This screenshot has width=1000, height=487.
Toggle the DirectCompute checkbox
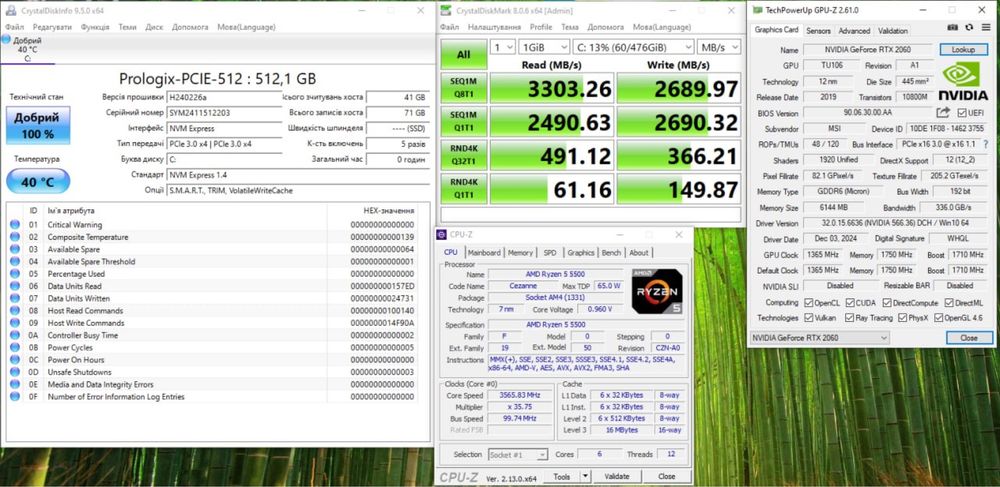point(889,303)
